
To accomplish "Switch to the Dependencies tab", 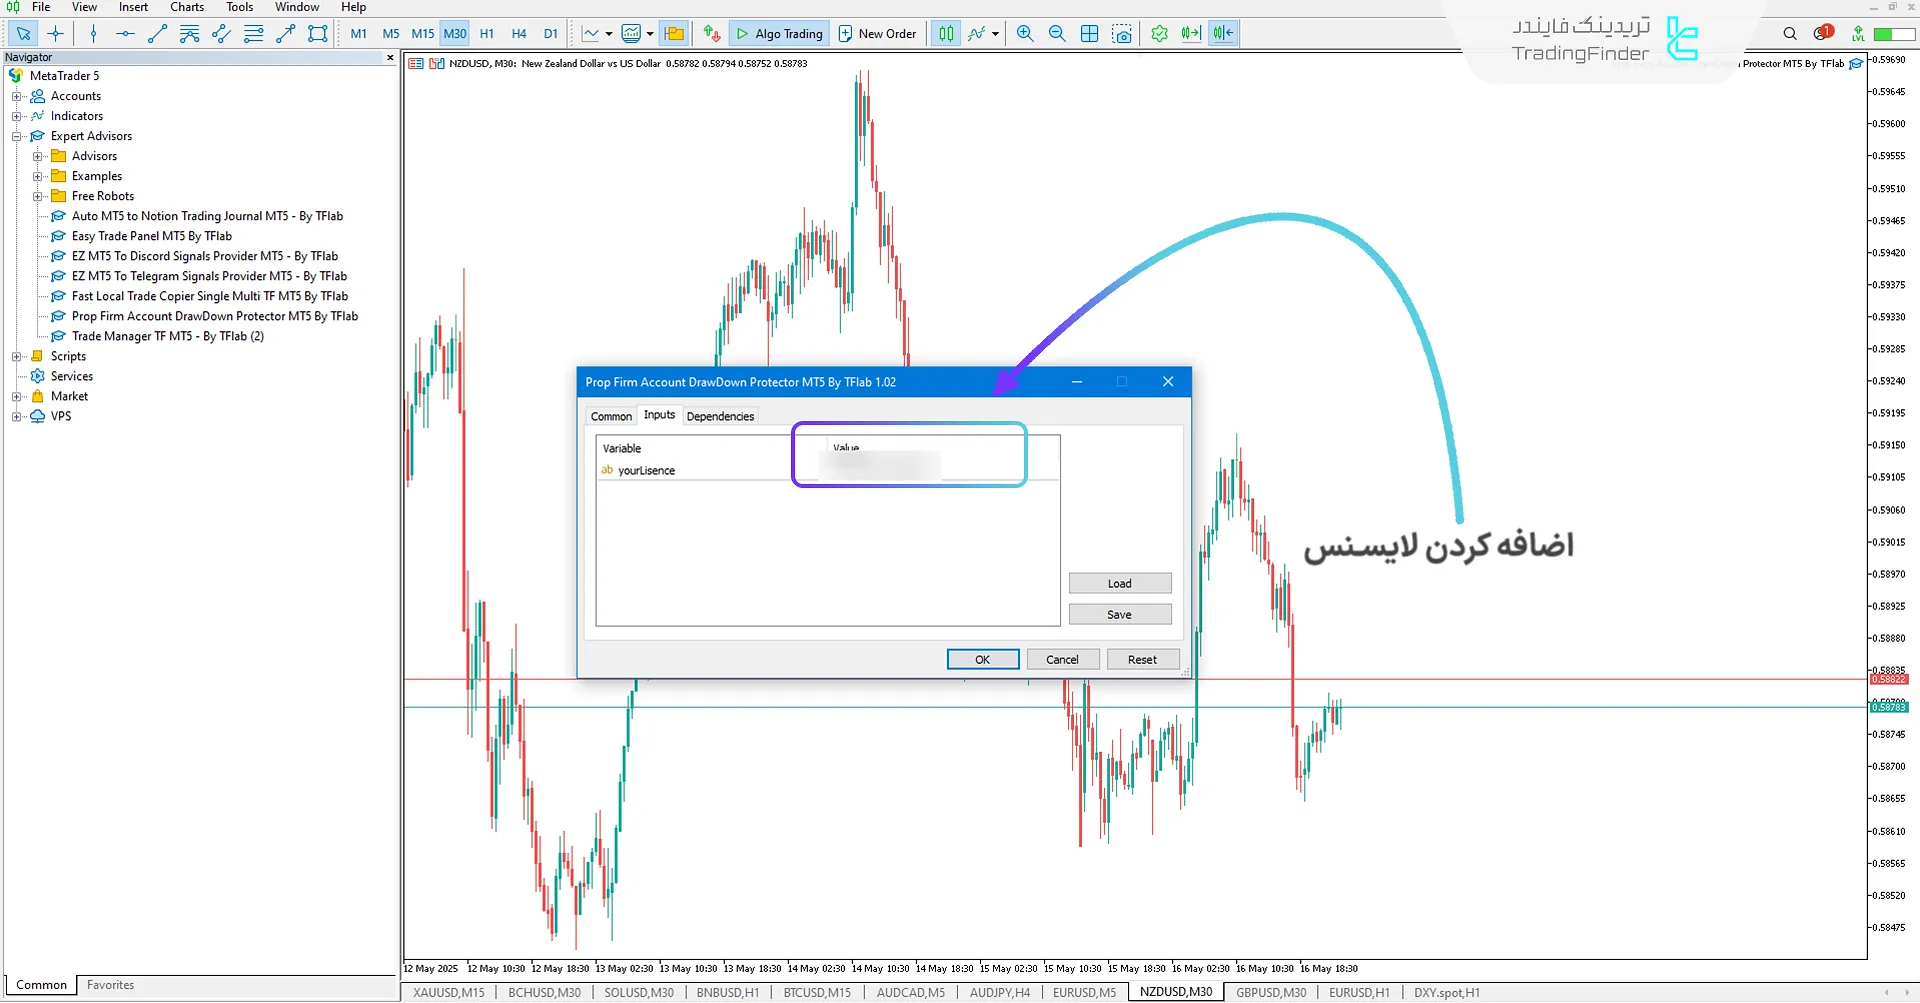I will (720, 416).
